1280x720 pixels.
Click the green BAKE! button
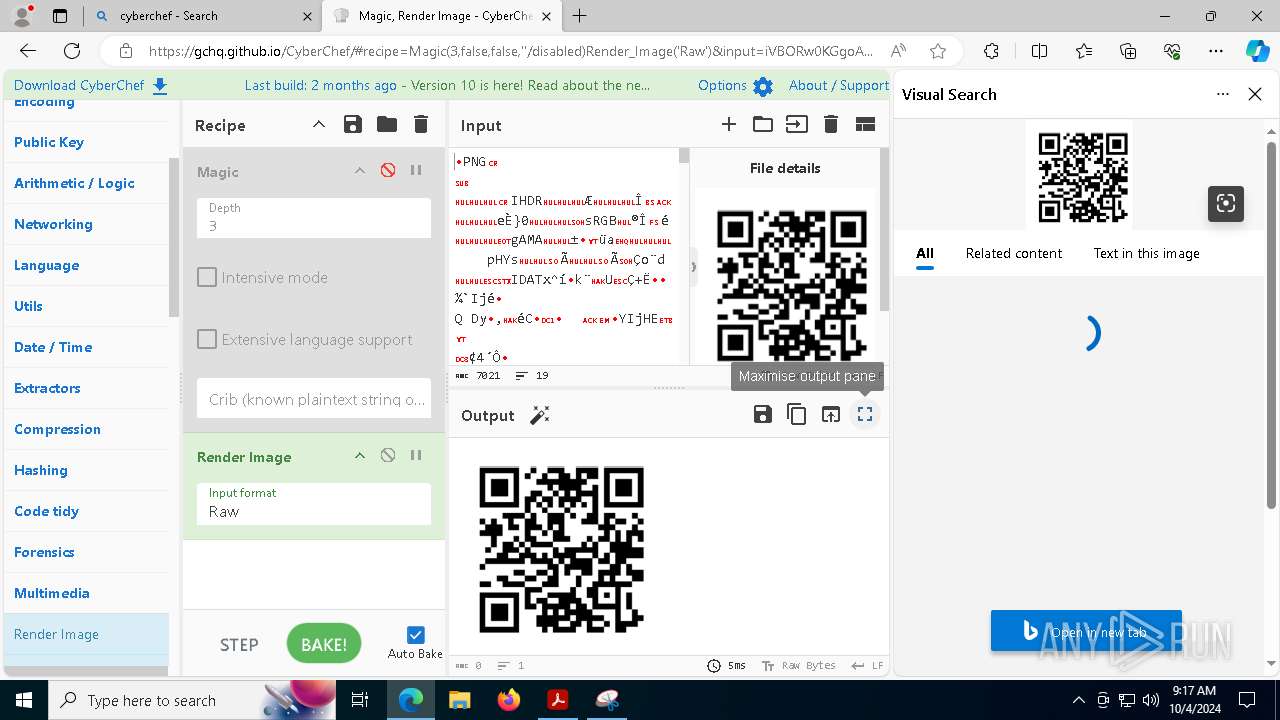[324, 644]
